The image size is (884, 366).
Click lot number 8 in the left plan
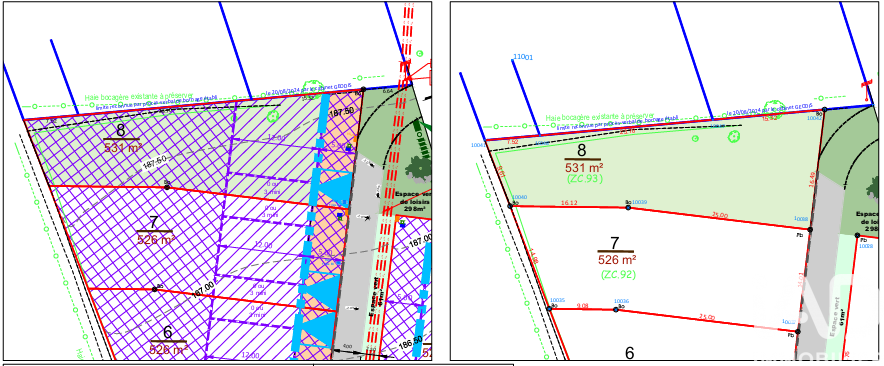121,130
